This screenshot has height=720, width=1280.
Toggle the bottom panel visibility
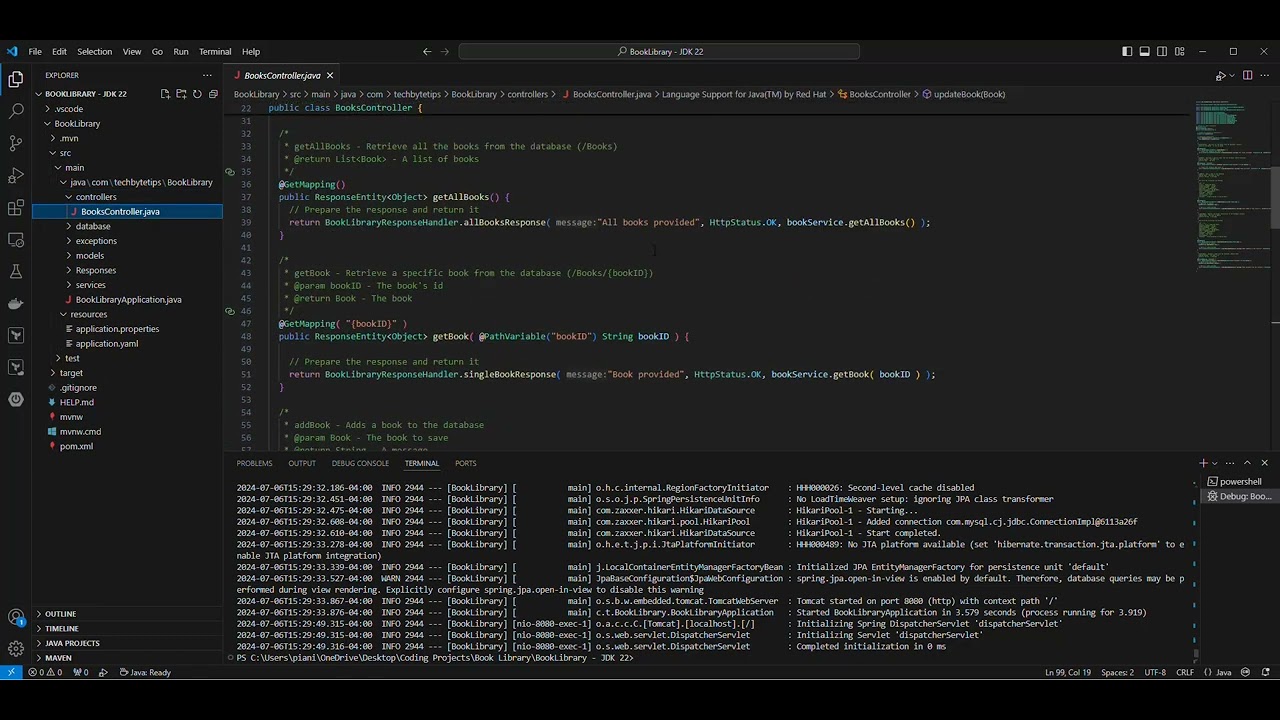coord(1144,51)
